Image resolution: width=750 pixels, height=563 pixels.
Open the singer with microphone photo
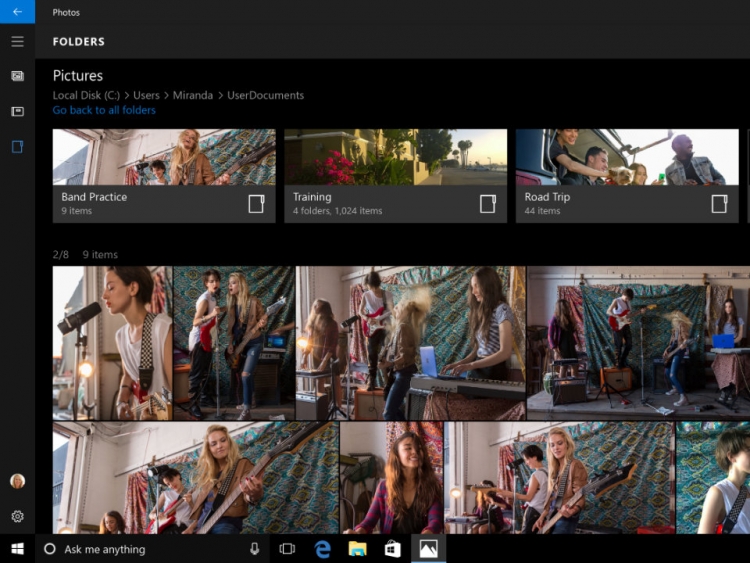pos(112,342)
